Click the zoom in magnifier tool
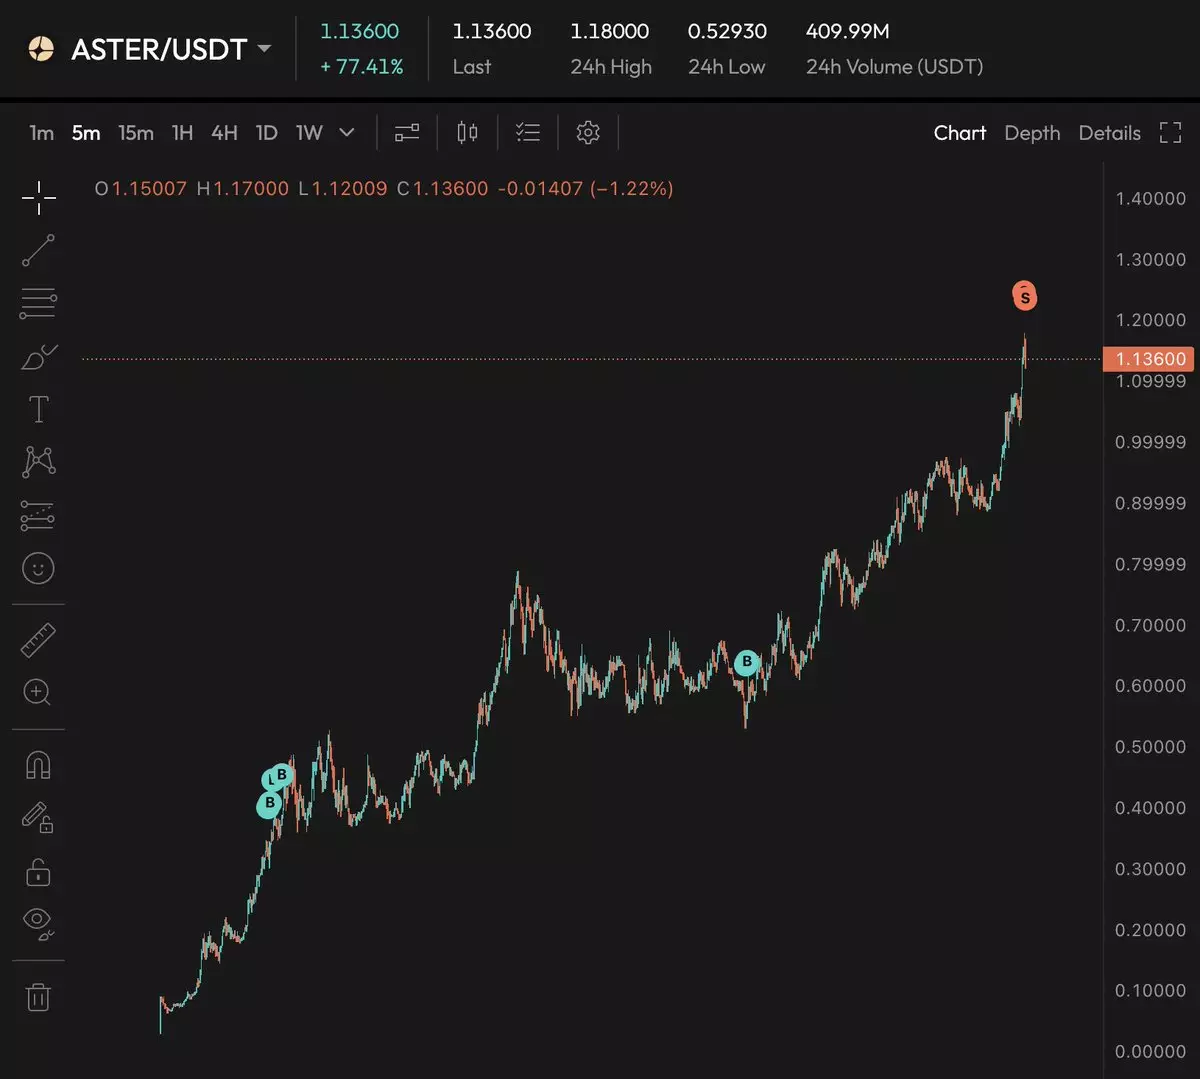The height and width of the screenshot is (1079, 1200). coord(38,692)
